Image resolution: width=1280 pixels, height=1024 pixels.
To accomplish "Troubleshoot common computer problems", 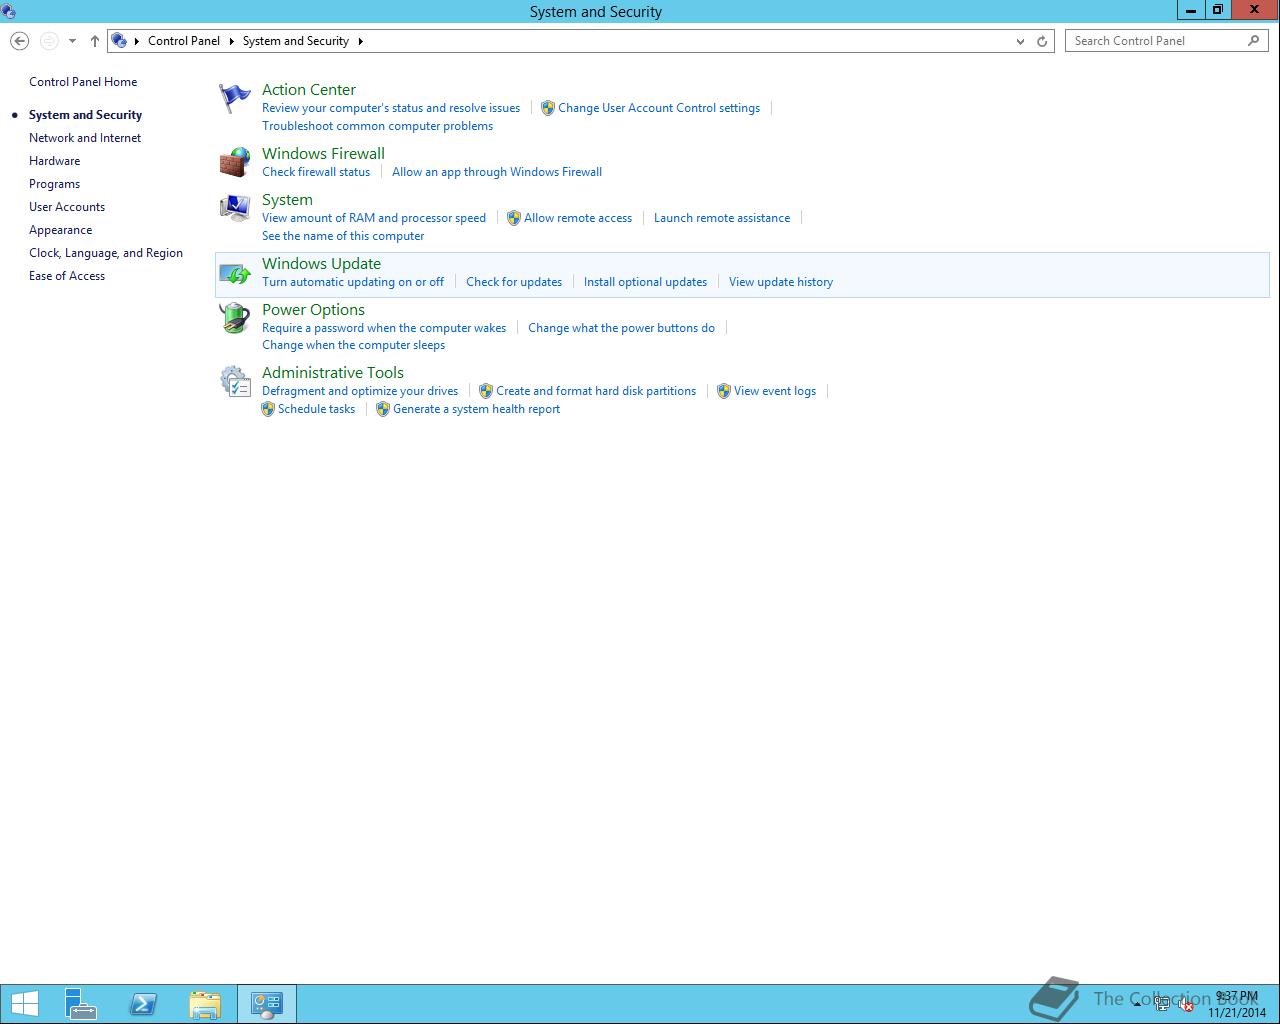I will coord(377,126).
